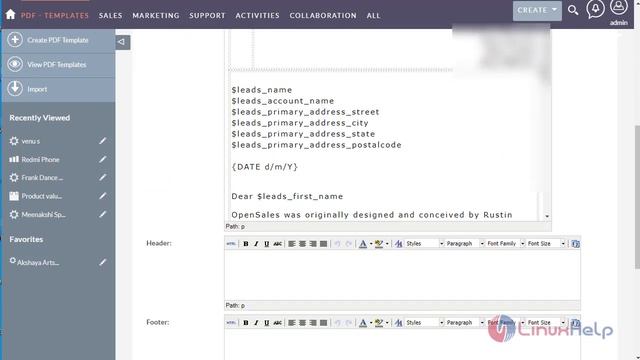Open Font Family dropdown in Header toolbar
The width and height of the screenshot is (640, 360).
pyautogui.click(x=505, y=244)
